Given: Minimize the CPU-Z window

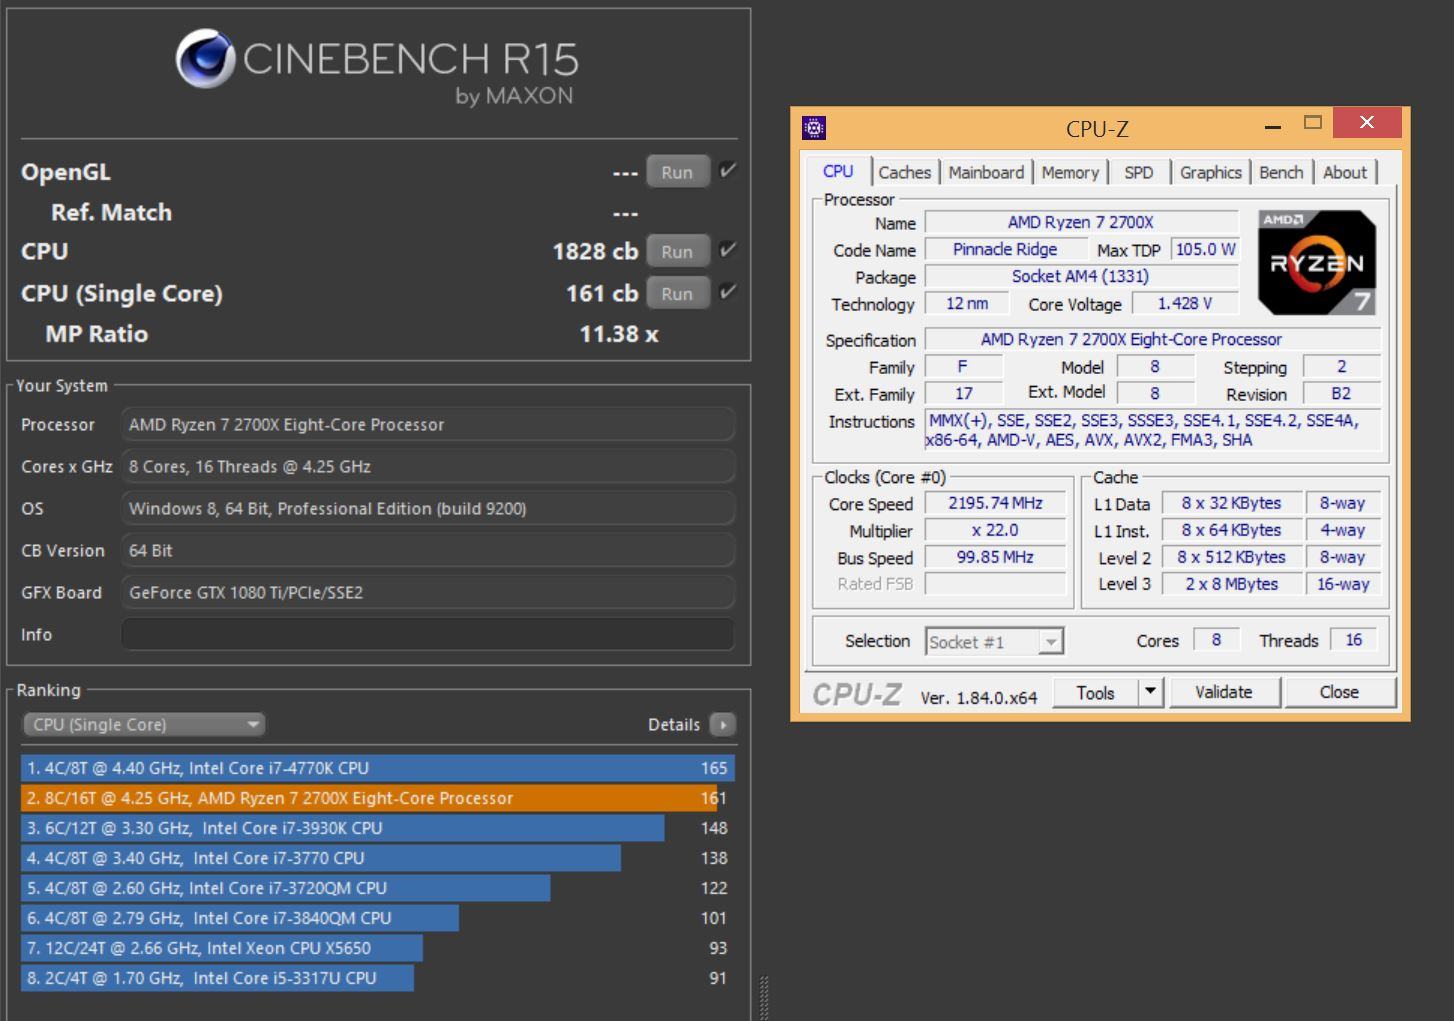Looking at the screenshot, I should (x=1273, y=126).
